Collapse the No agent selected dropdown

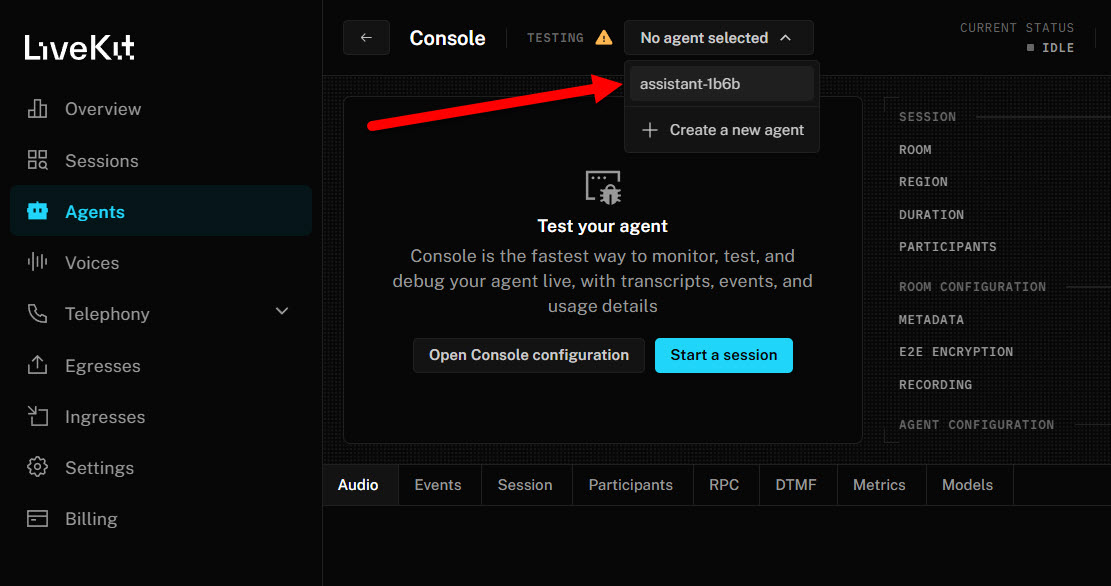[718, 38]
